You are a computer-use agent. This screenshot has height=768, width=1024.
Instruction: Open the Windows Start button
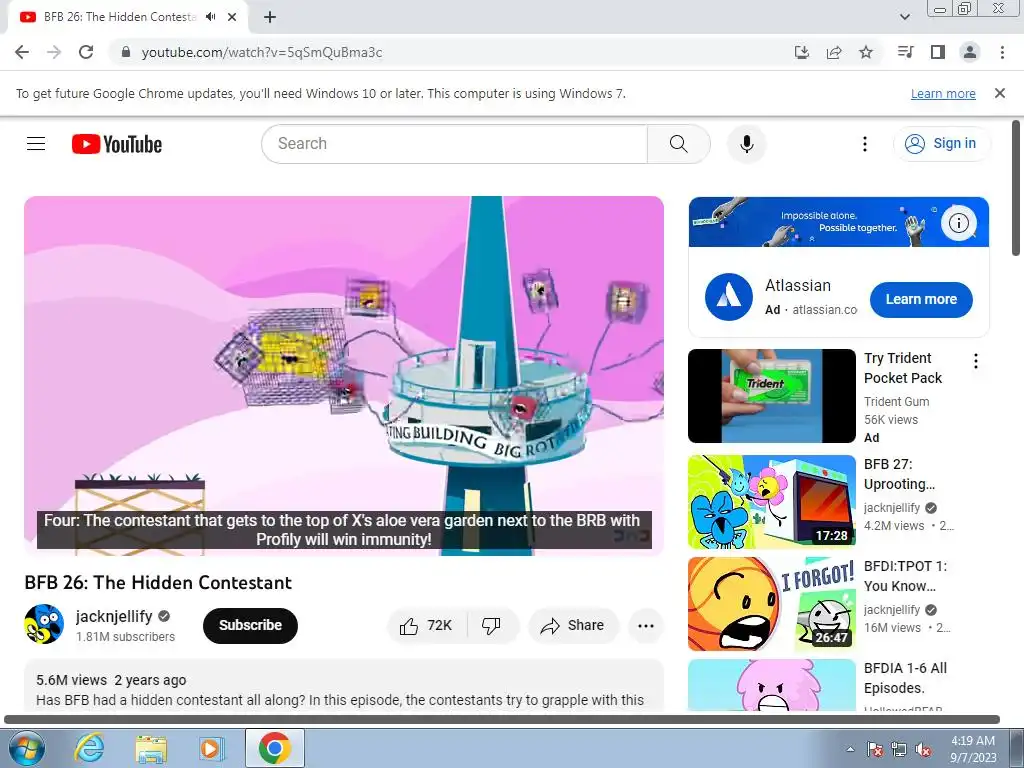[25, 748]
